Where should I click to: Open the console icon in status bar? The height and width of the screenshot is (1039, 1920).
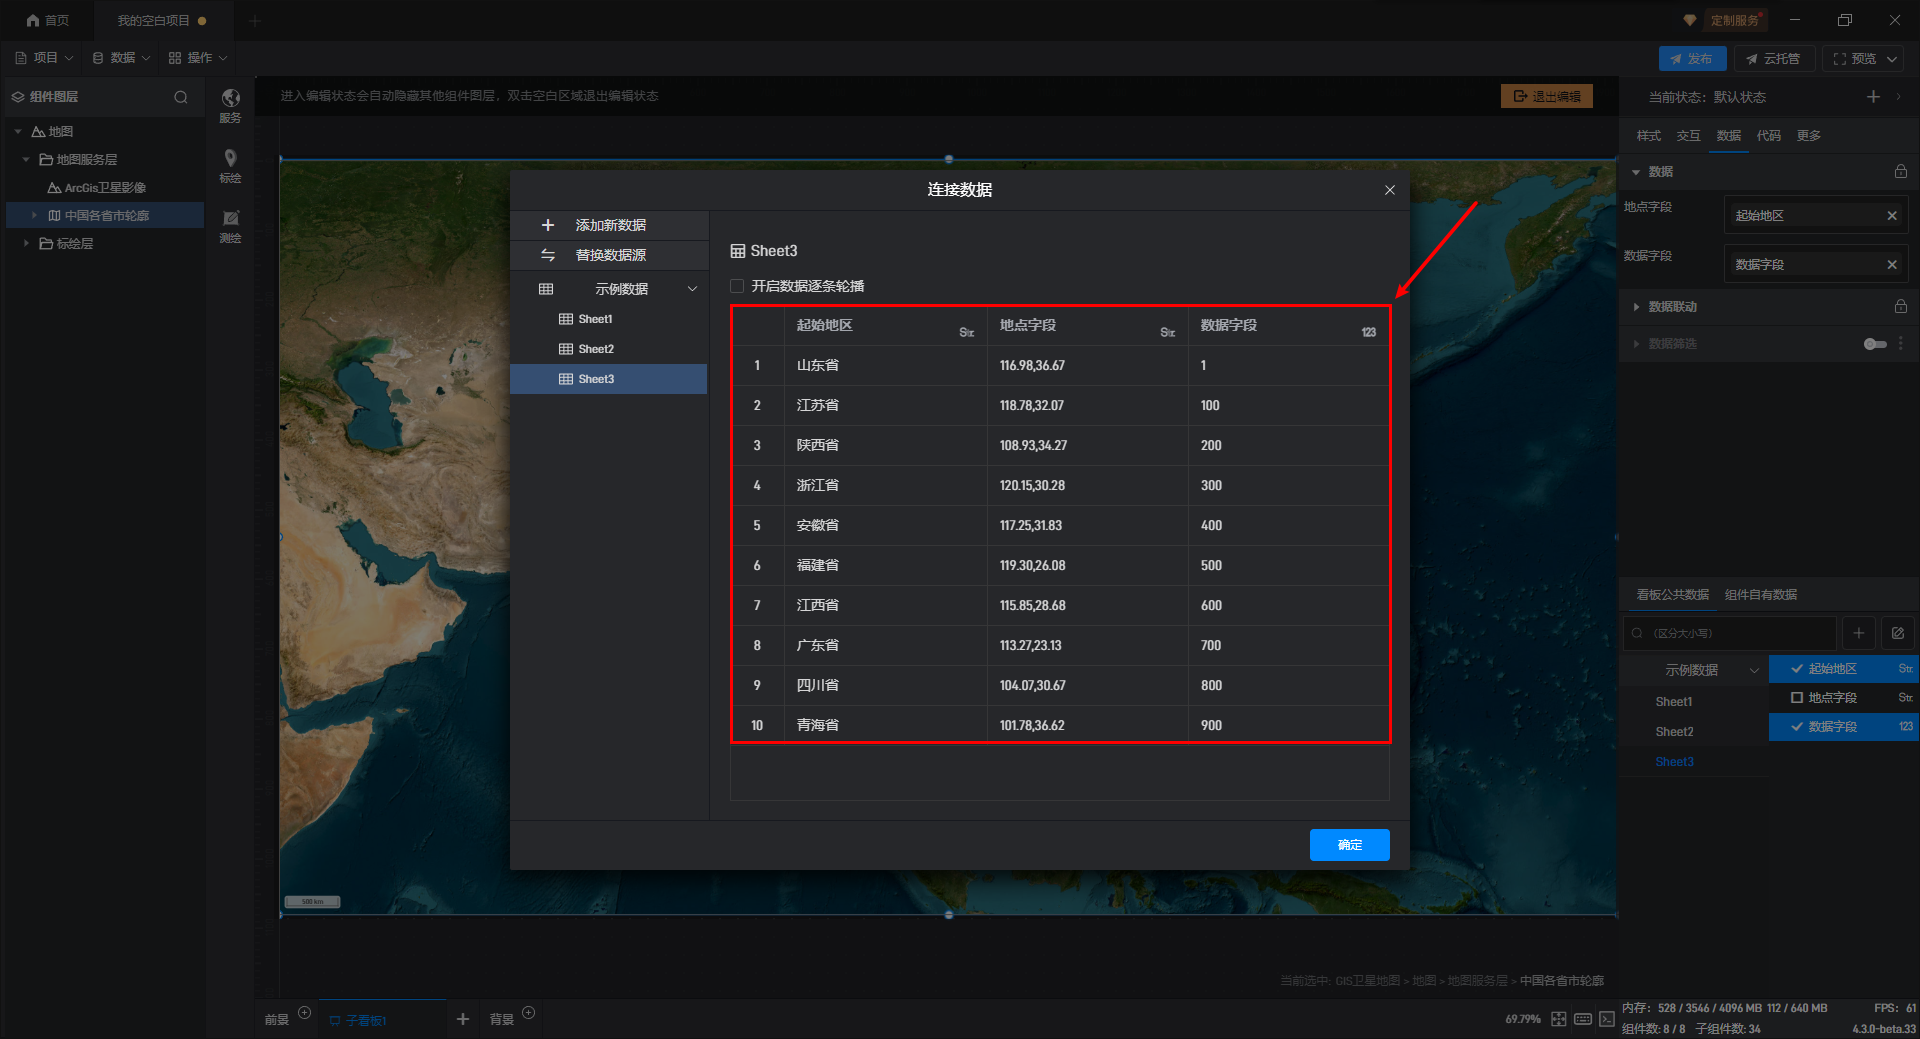1607,1019
